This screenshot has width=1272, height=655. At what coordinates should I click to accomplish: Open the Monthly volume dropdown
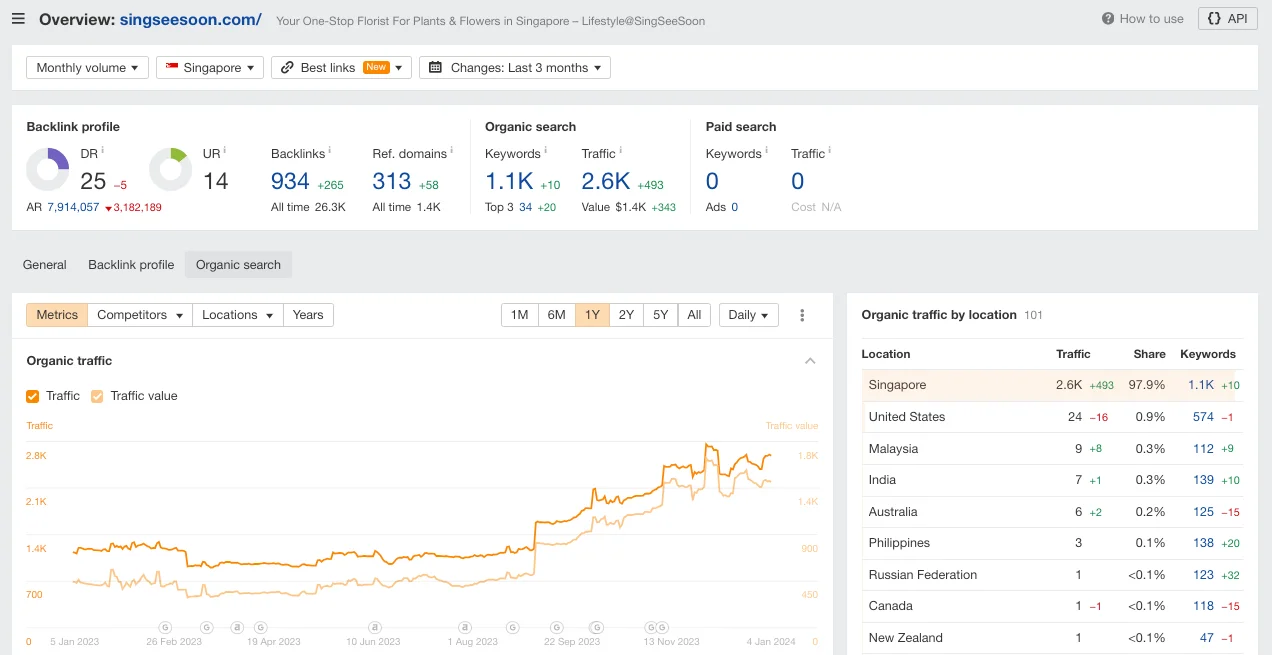click(x=87, y=68)
